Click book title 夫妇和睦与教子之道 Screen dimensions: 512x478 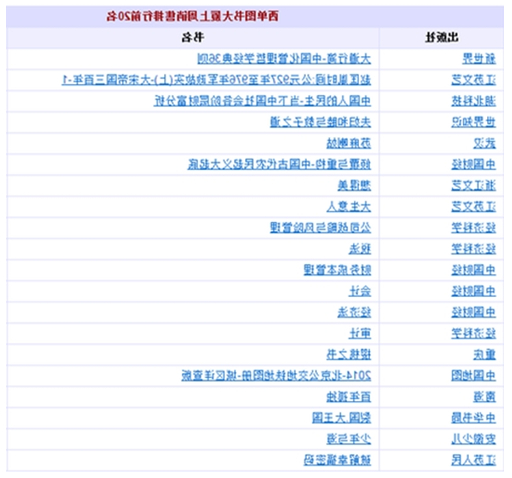click(320, 122)
